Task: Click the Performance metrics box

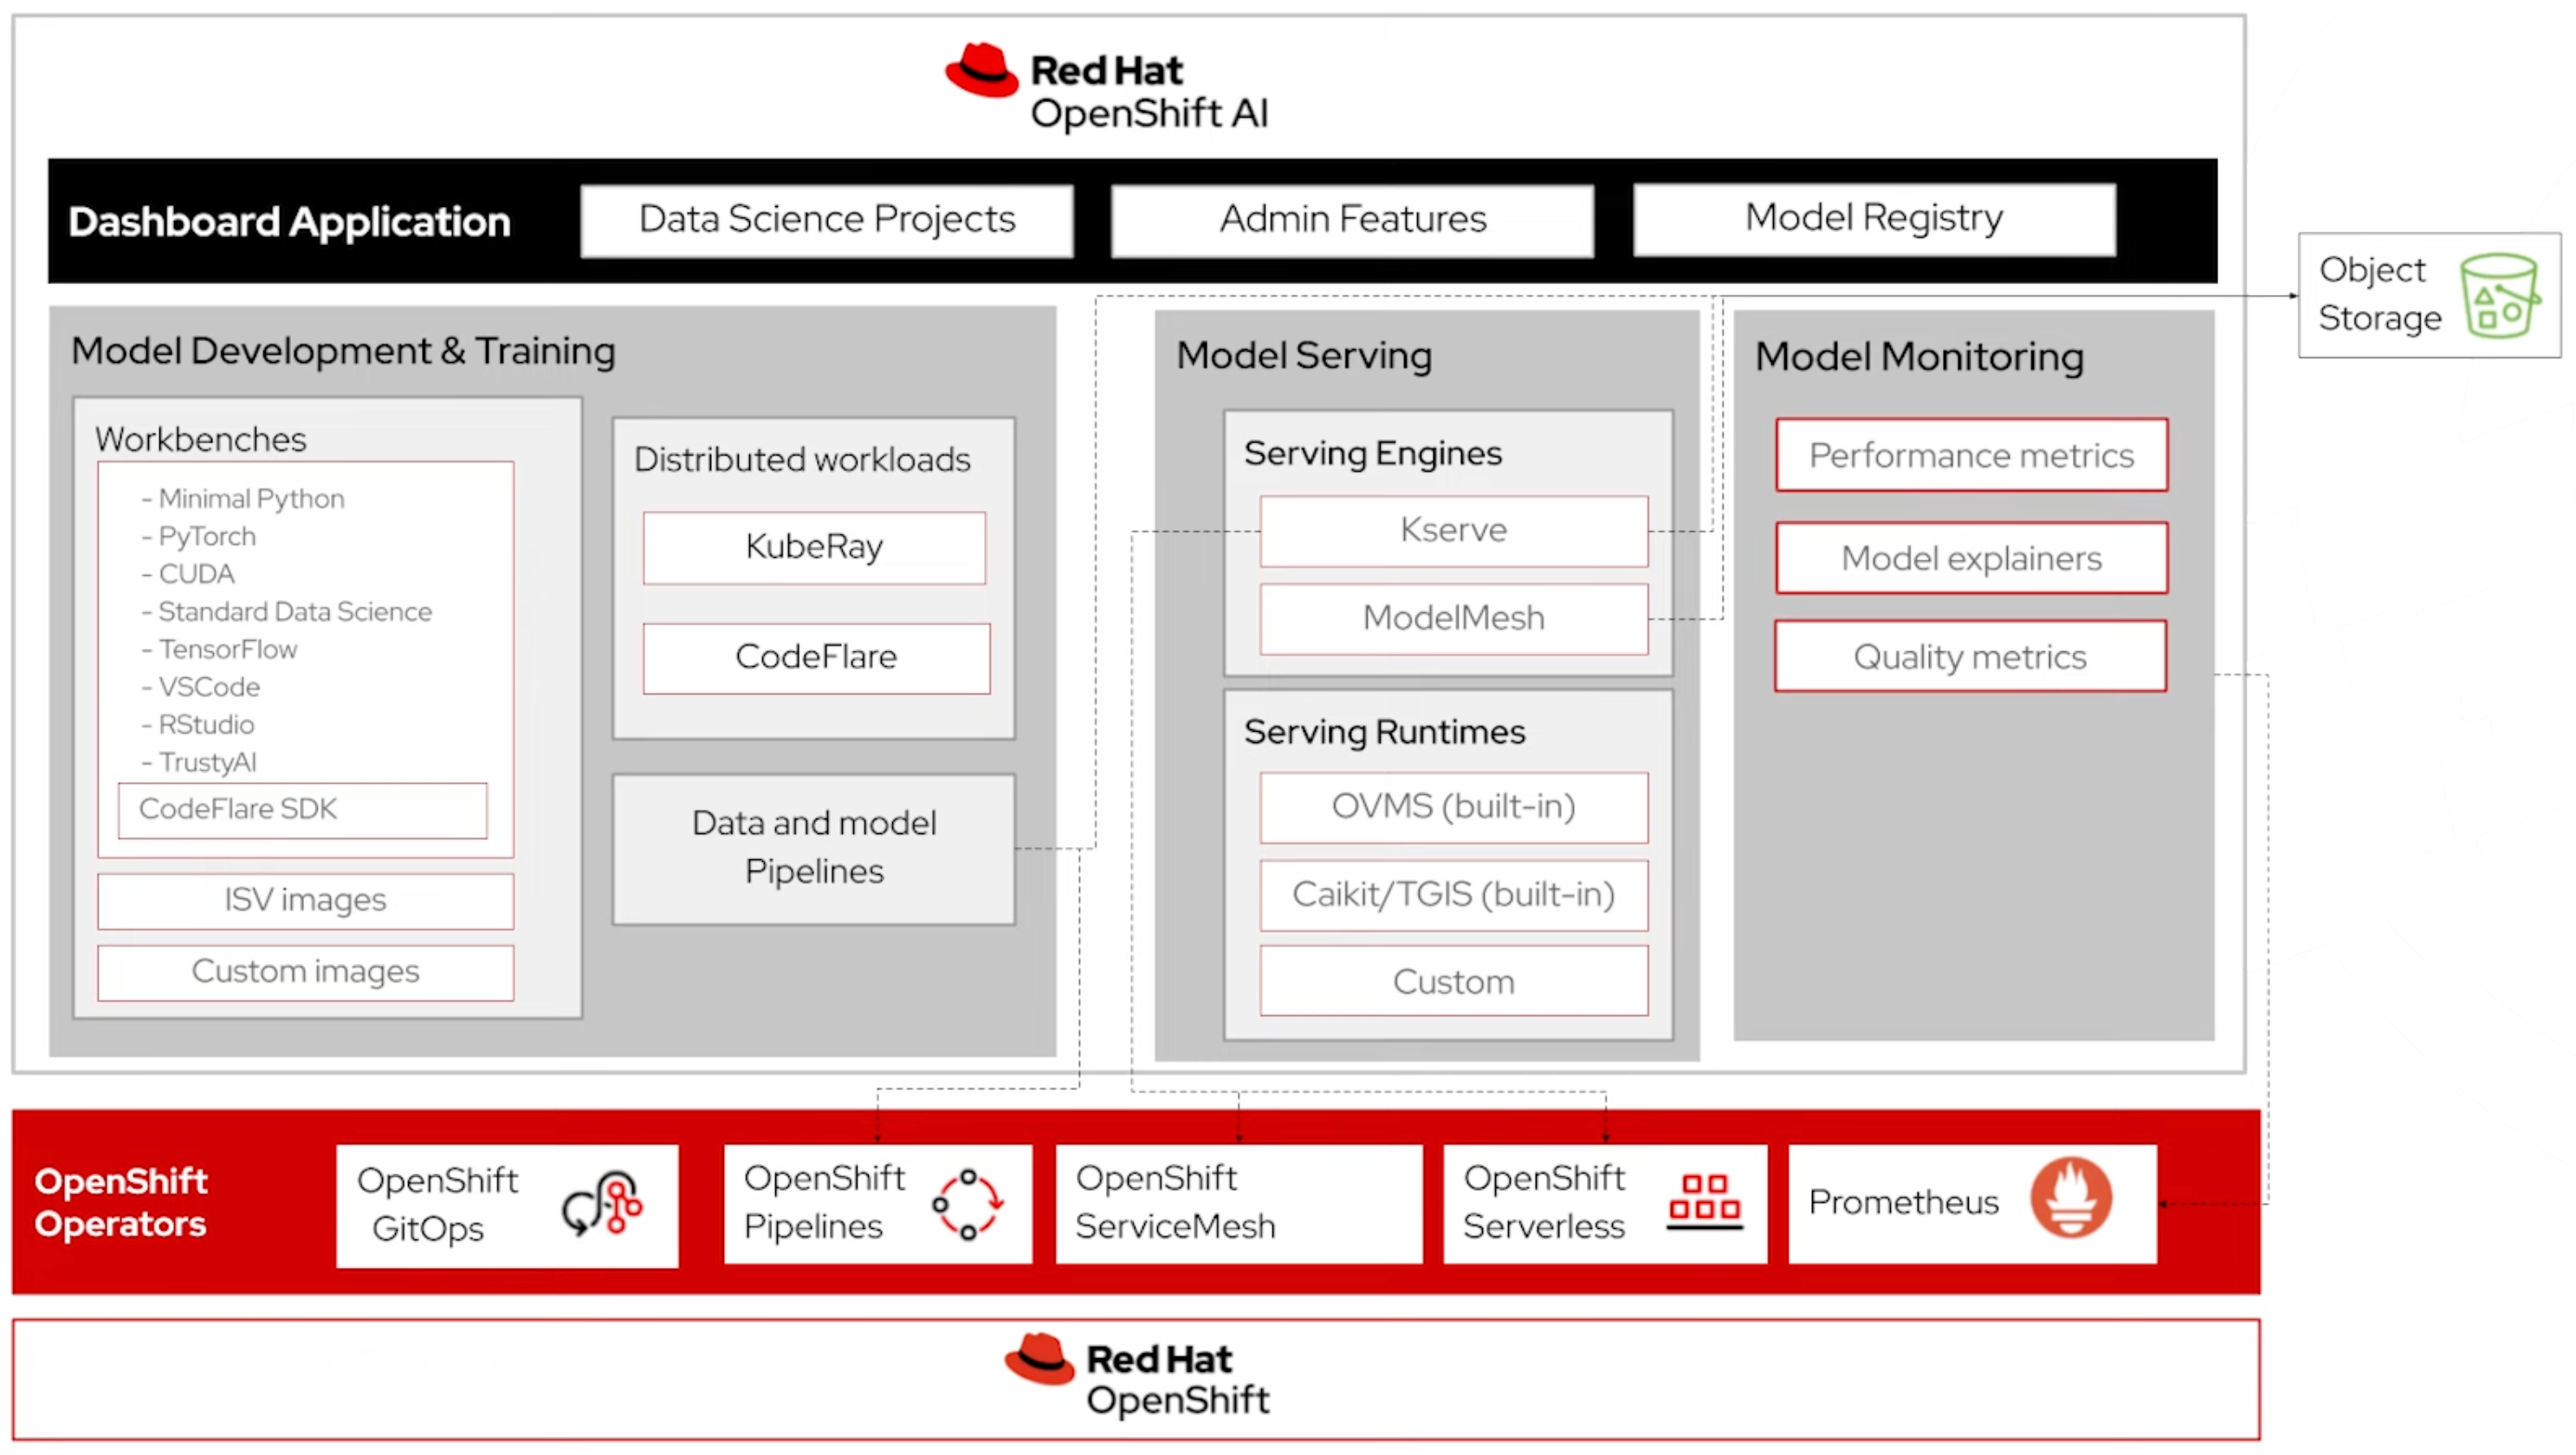Action: 1971,456
